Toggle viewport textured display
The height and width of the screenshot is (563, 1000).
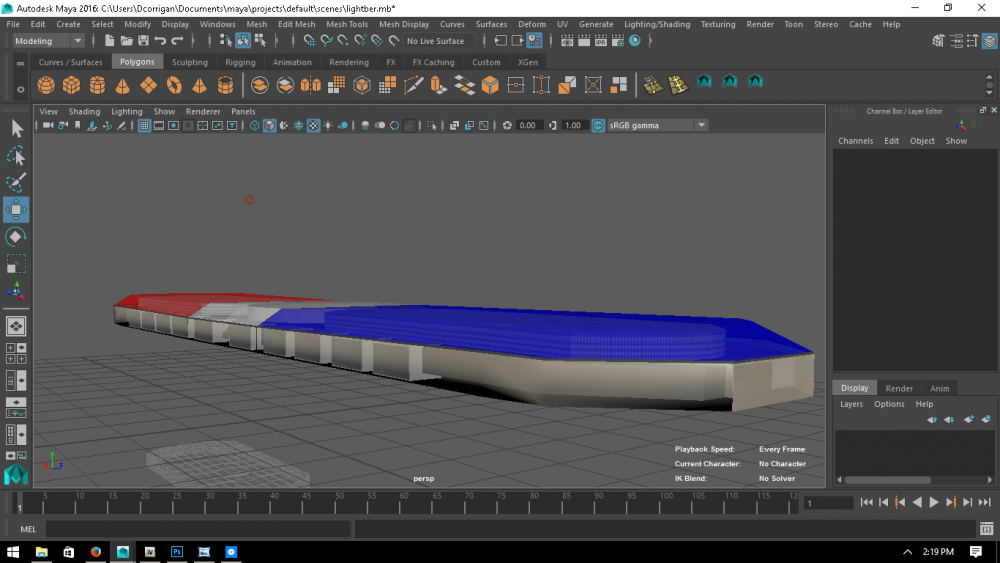[x=313, y=126]
